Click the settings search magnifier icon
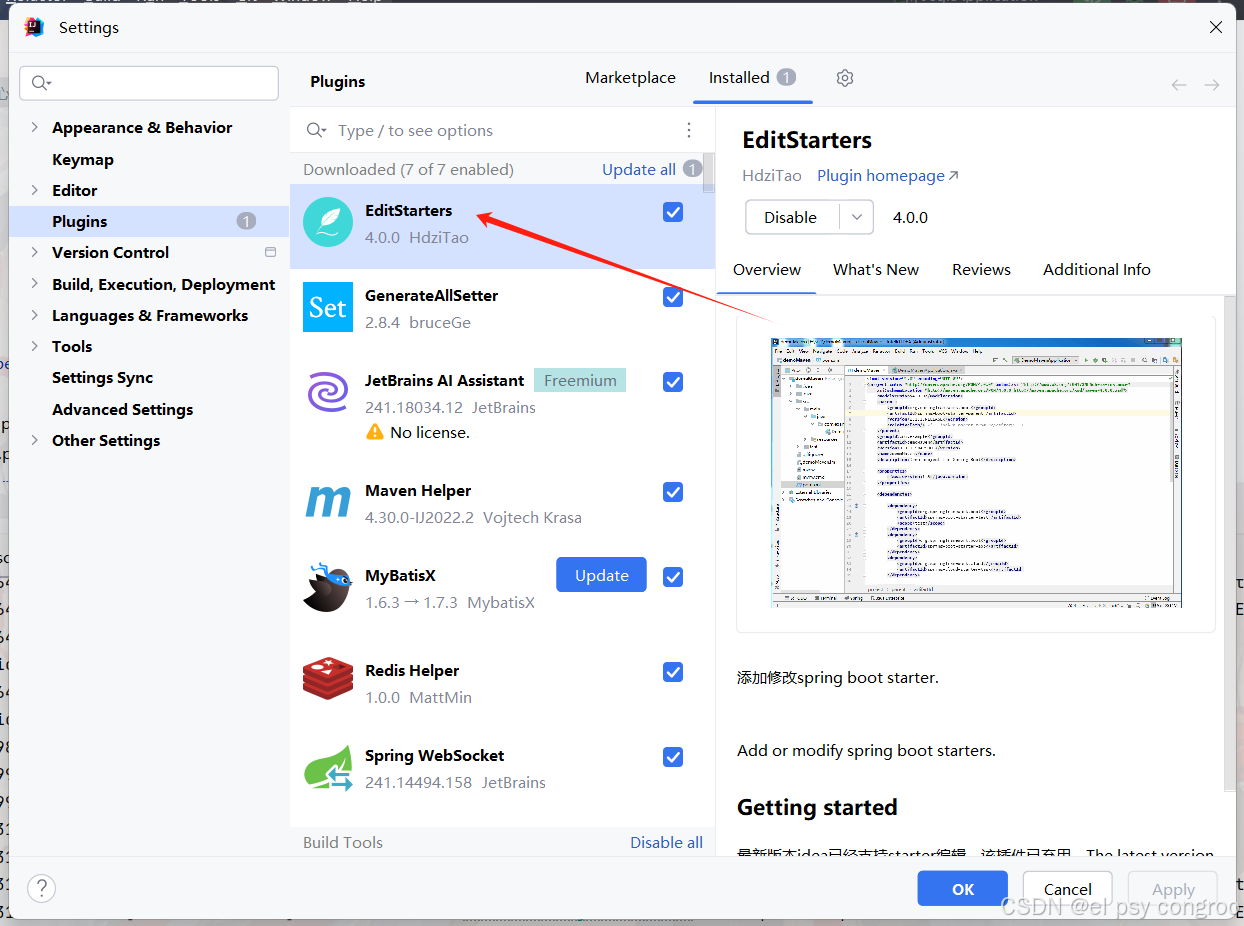Image resolution: width=1244 pixels, height=926 pixels. coord(41,83)
